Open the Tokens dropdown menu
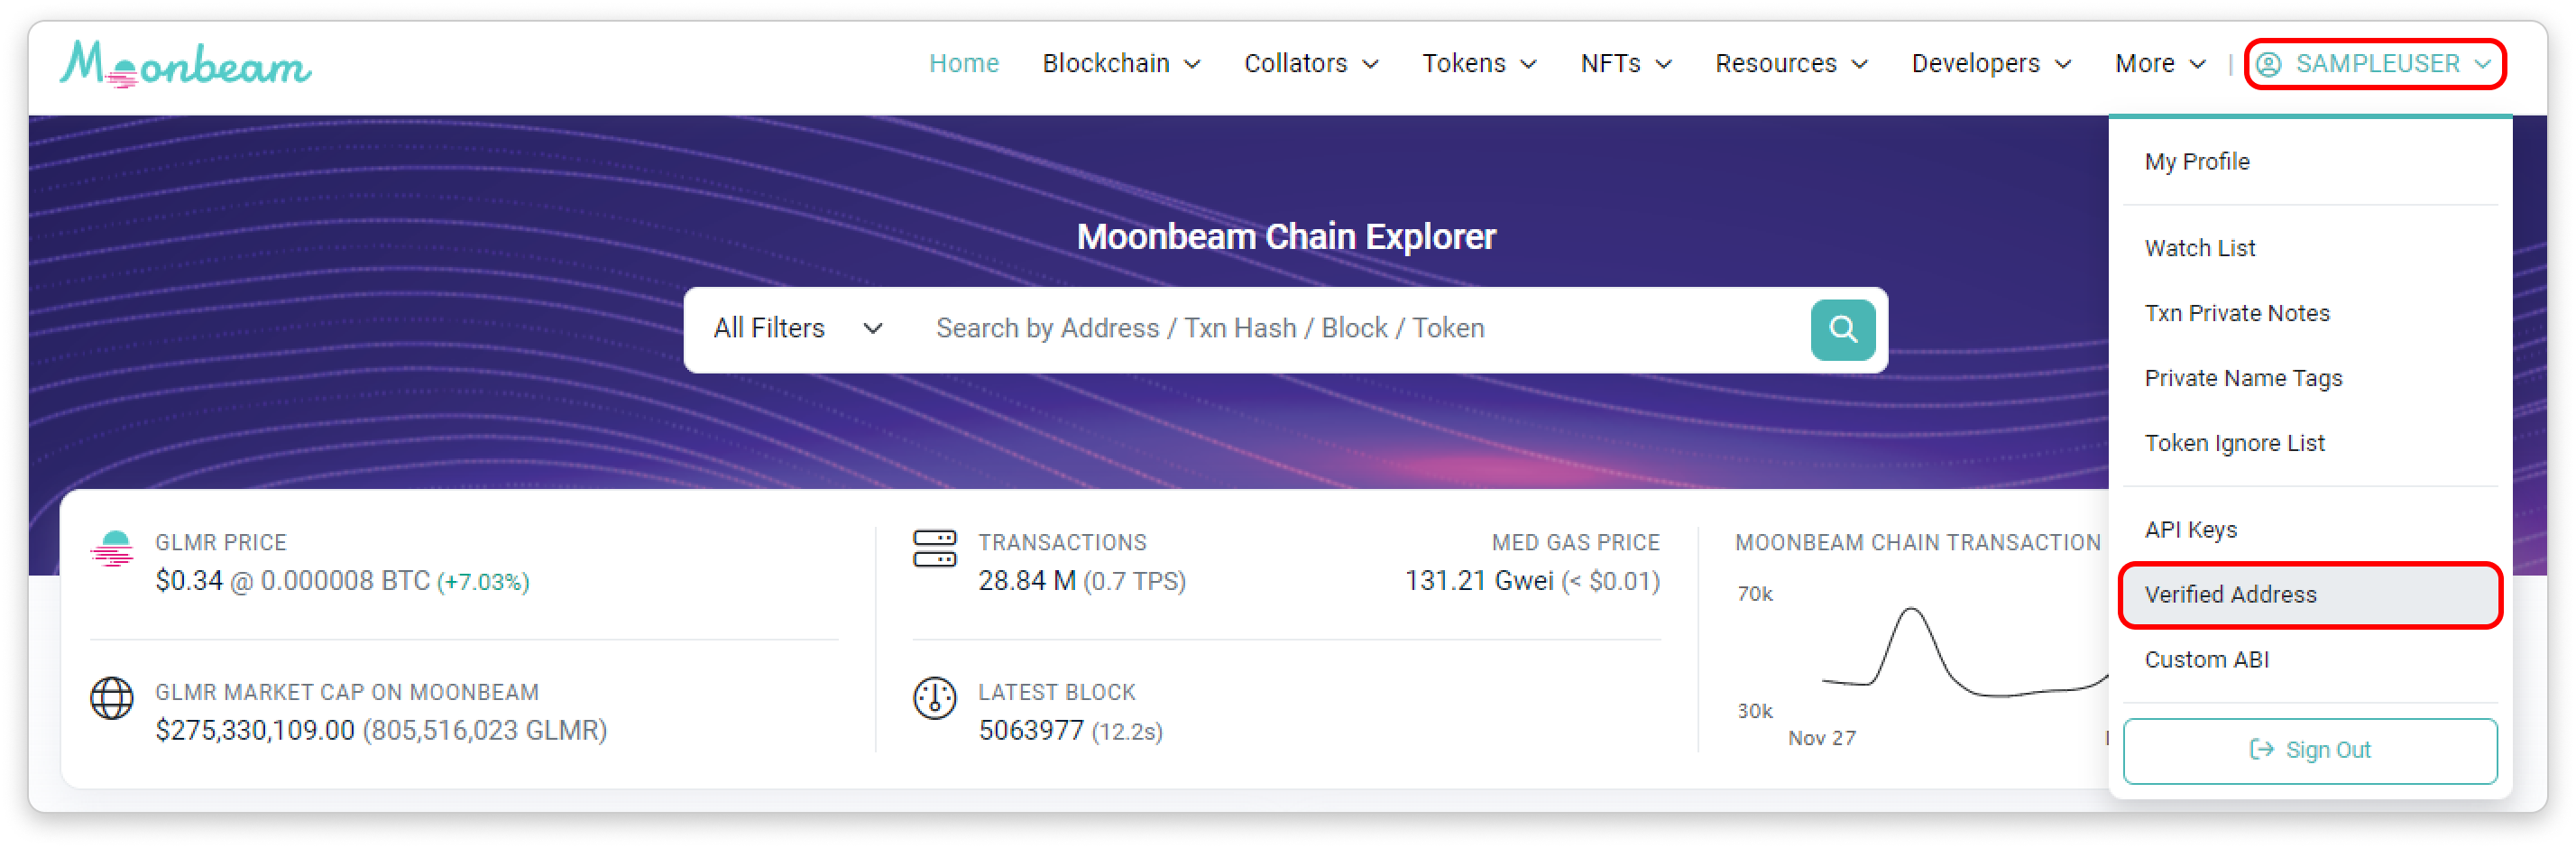The width and height of the screenshot is (2576, 848). [1478, 64]
